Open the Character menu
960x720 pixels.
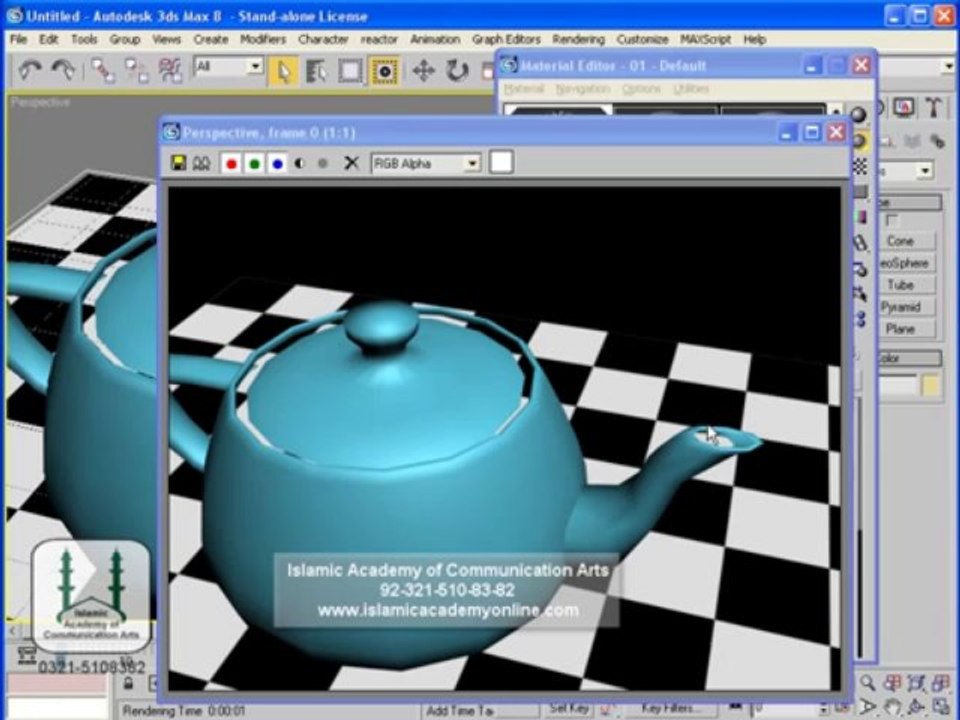coord(323,39)
